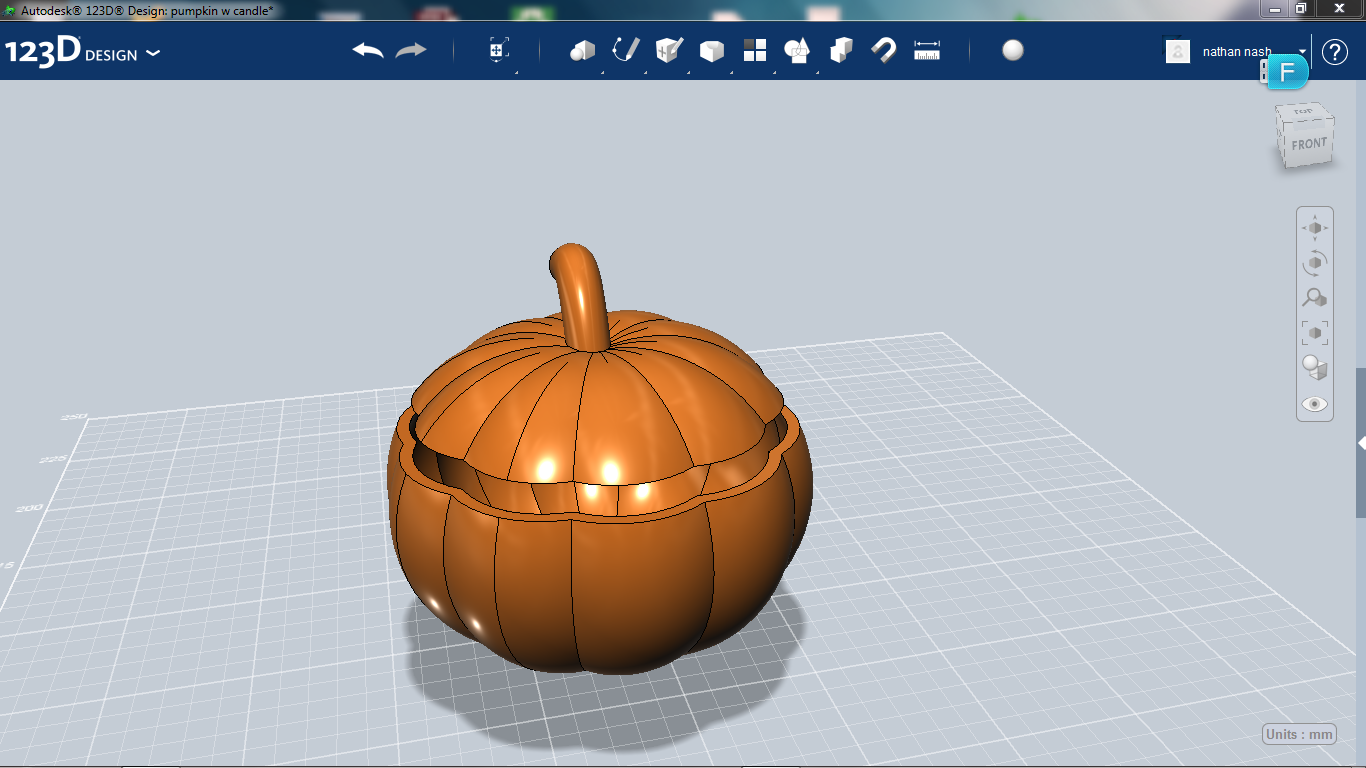Open the Construct tool
The height and width of the screenshot is (768, 1366).
pyautogui.click(x=668, y=50)
